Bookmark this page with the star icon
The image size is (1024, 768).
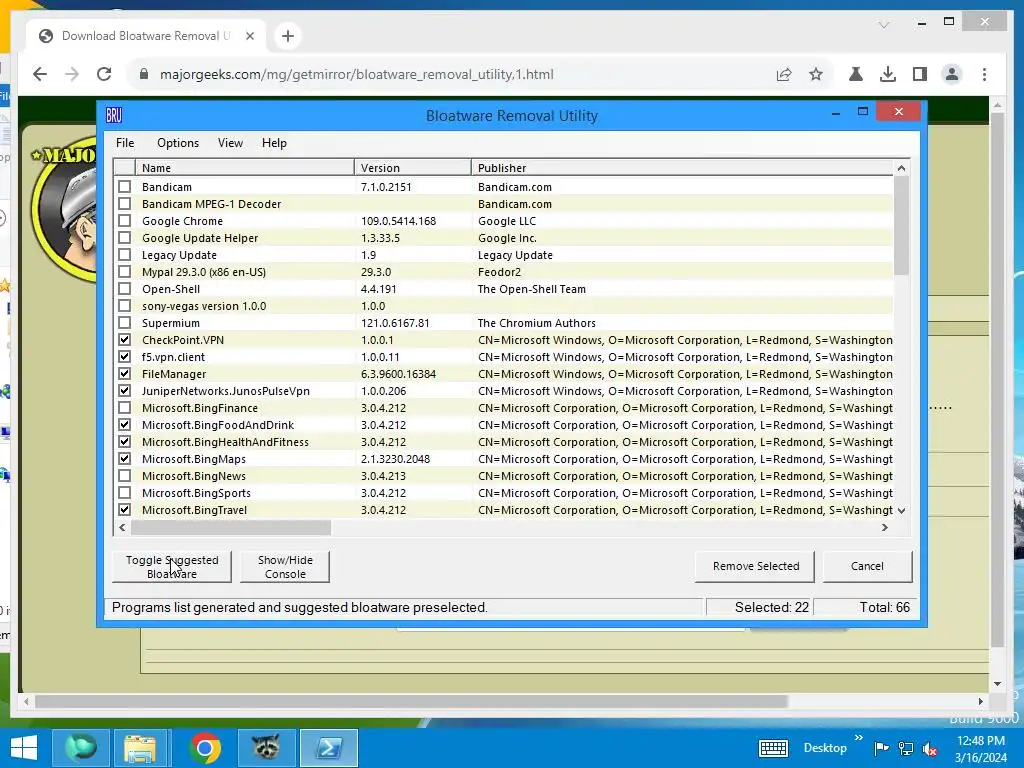pyautogui.click(x=816, y=74)
